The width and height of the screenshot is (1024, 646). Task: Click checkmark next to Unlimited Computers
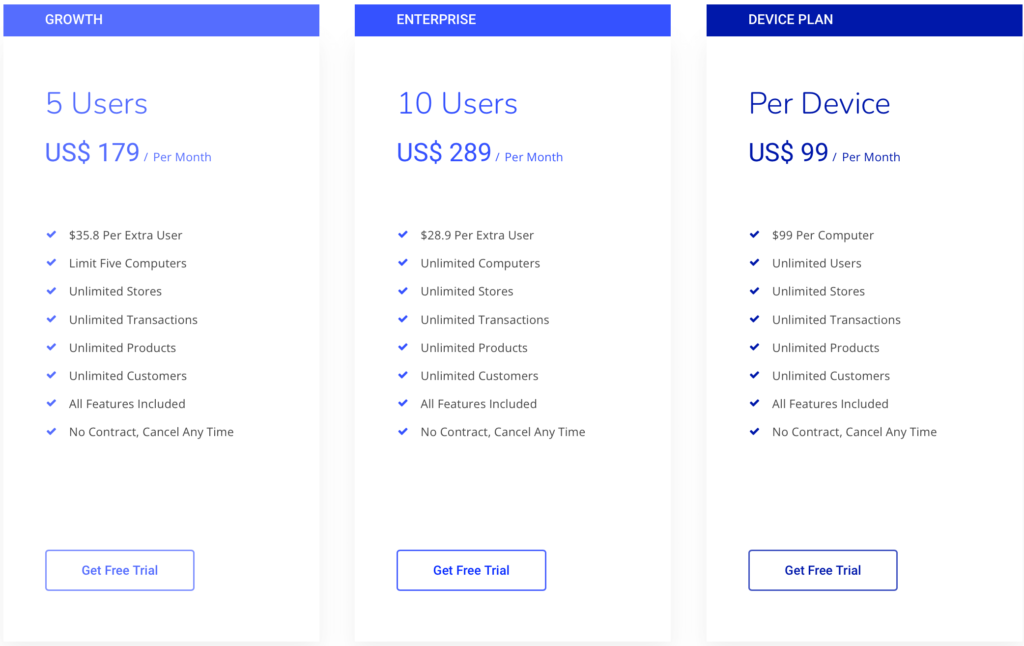coord(403,263)
